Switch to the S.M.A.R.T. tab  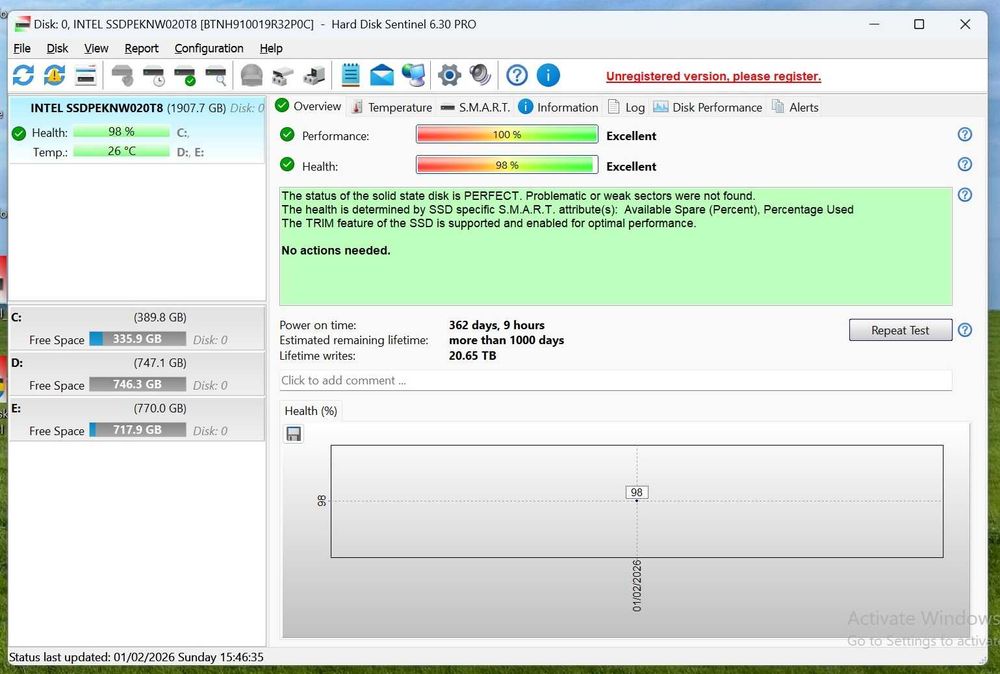point(476,107)
